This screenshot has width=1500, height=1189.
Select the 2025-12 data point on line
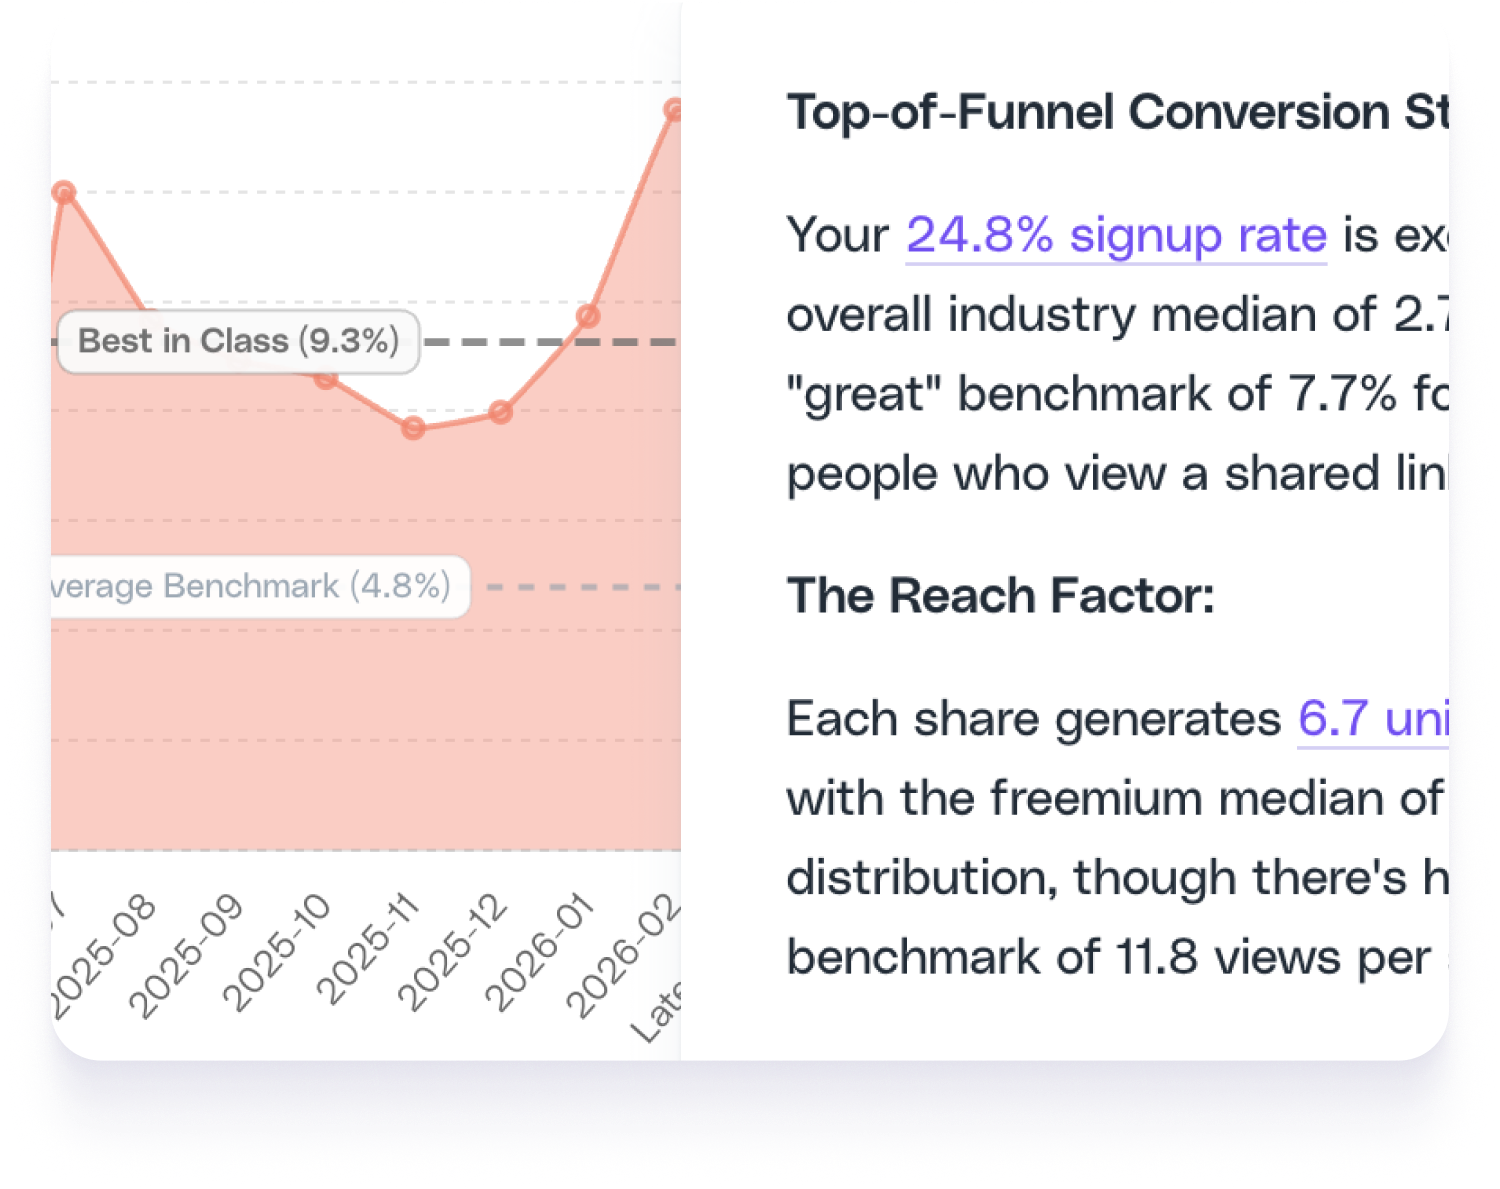pyautogui.click(x=501, y=412)
